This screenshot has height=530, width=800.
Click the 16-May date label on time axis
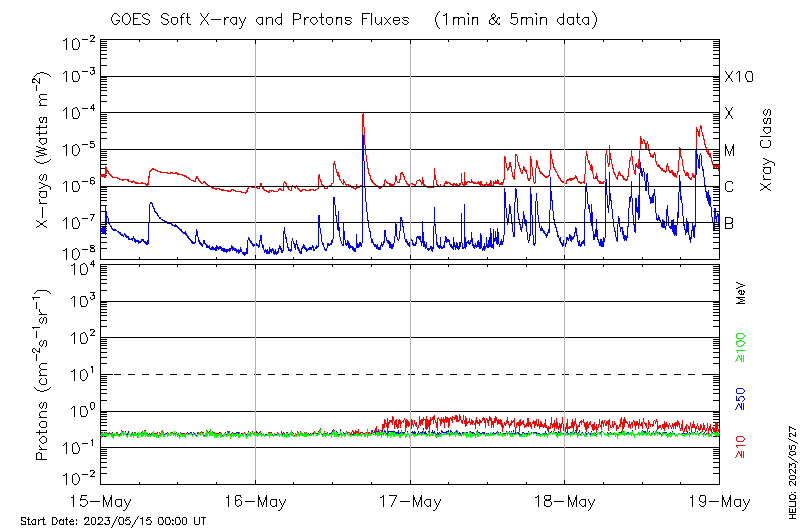coord(256,500)
